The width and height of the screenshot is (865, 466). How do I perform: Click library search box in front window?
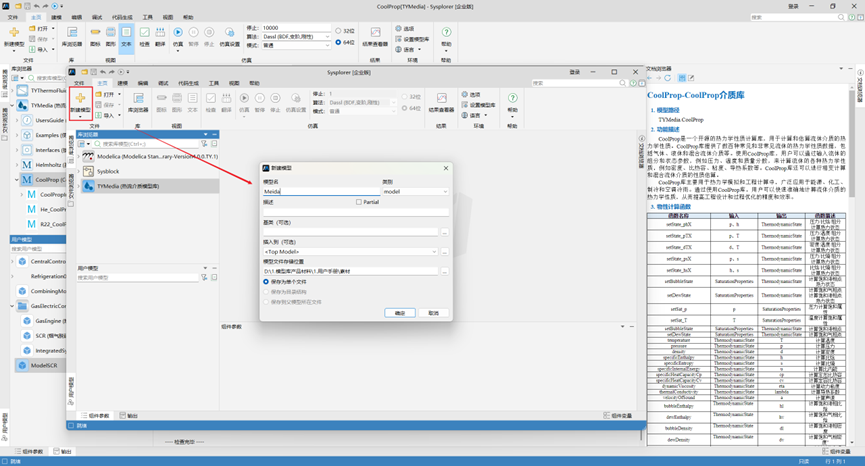click(x=146, y=143)
